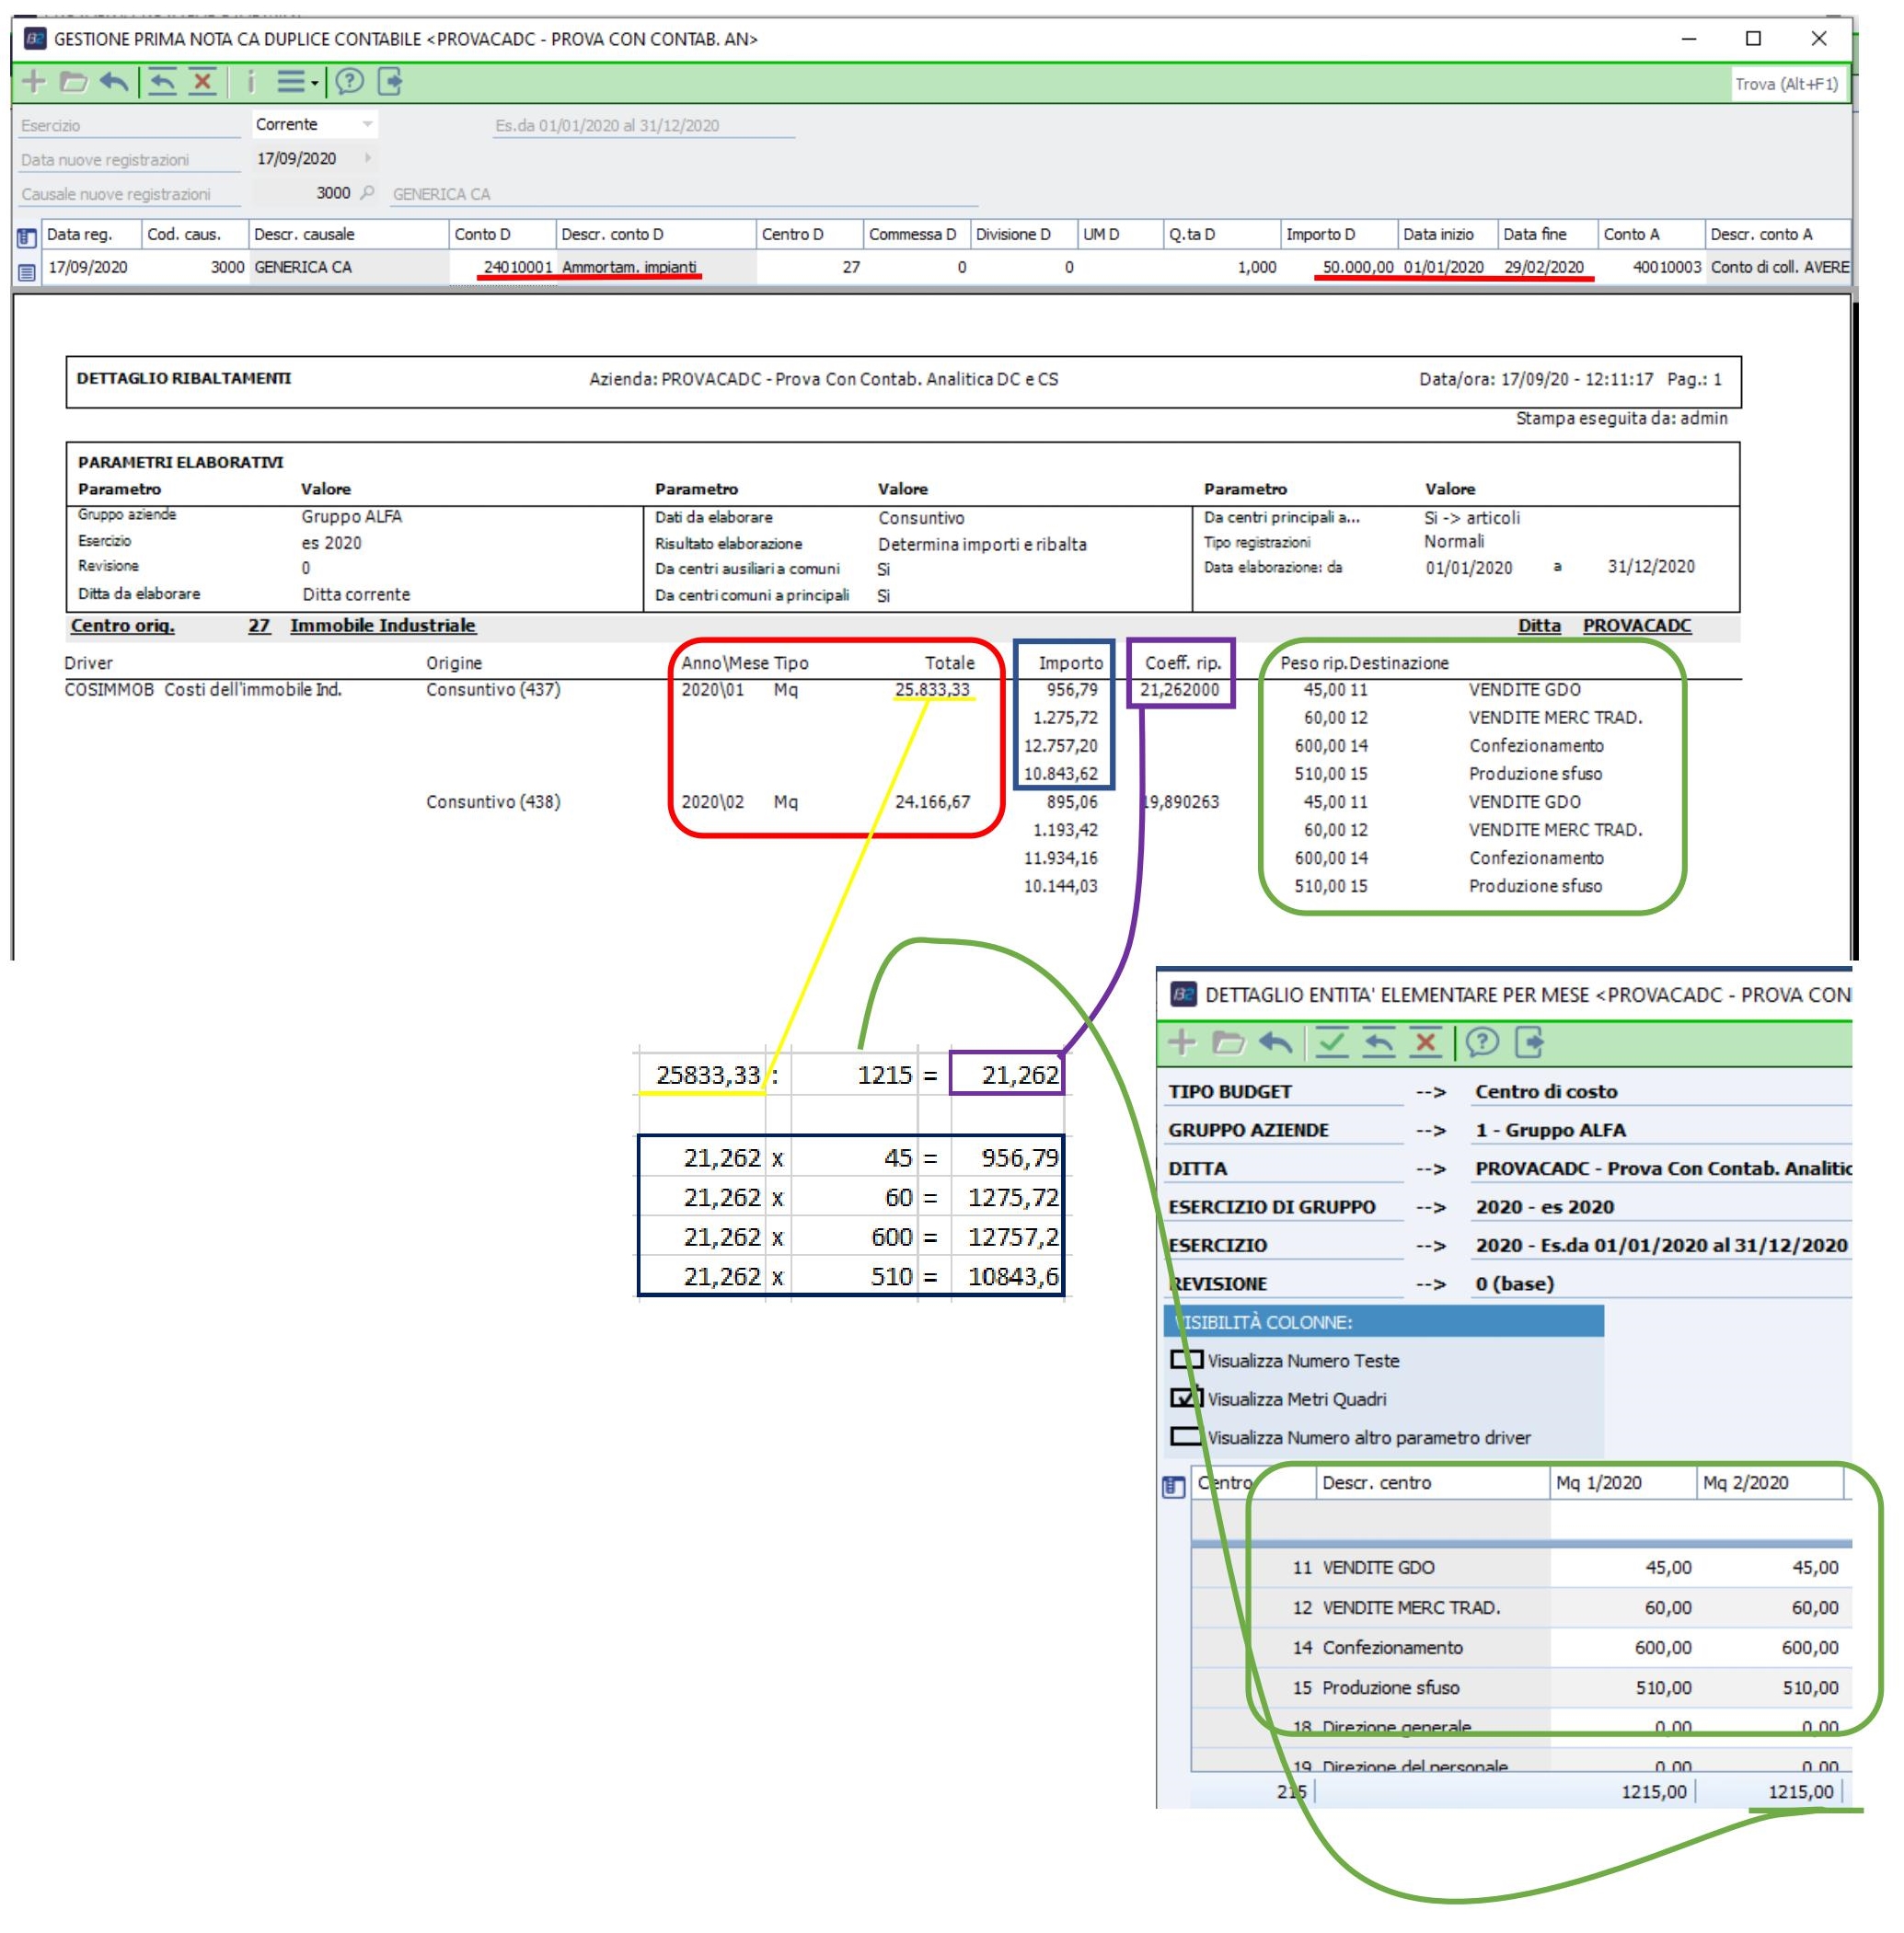Click the help question mark icon in top toolbar
Viewport: 1904px width, 1933px height.
pos(349,82)
